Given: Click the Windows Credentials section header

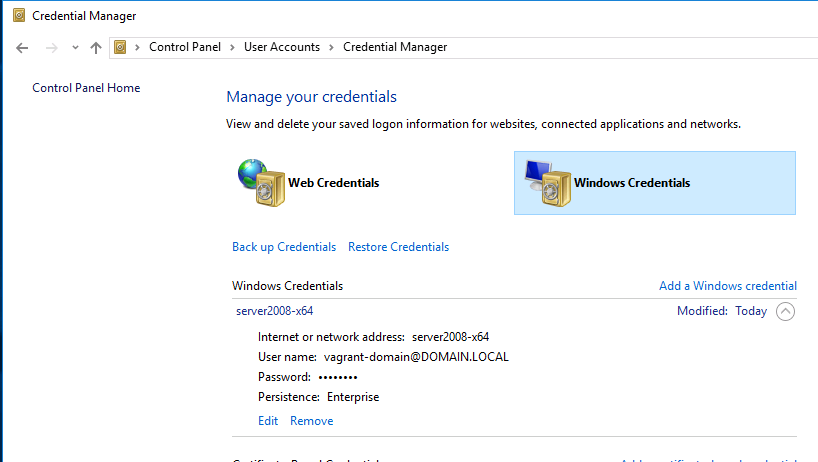Looking at the screenshot, I should [x=287, y=286].
